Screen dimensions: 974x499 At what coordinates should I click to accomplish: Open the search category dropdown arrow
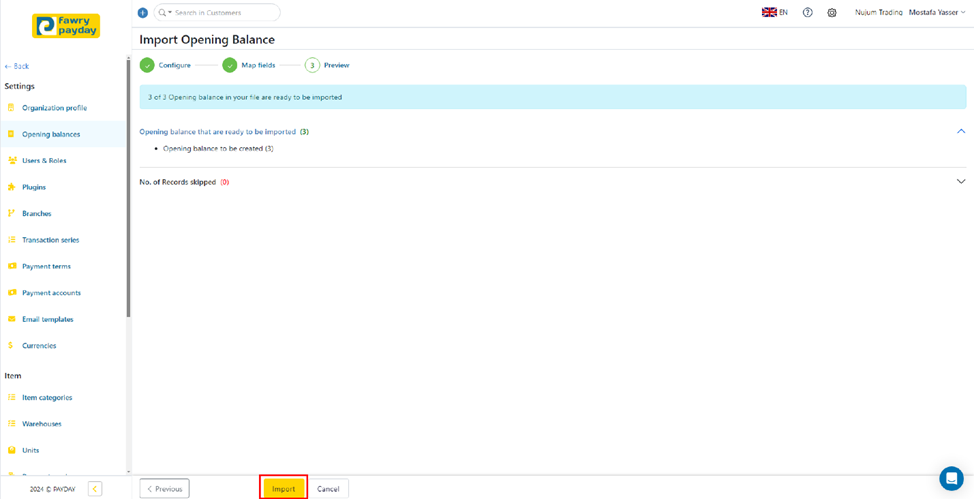click(170, 13)
